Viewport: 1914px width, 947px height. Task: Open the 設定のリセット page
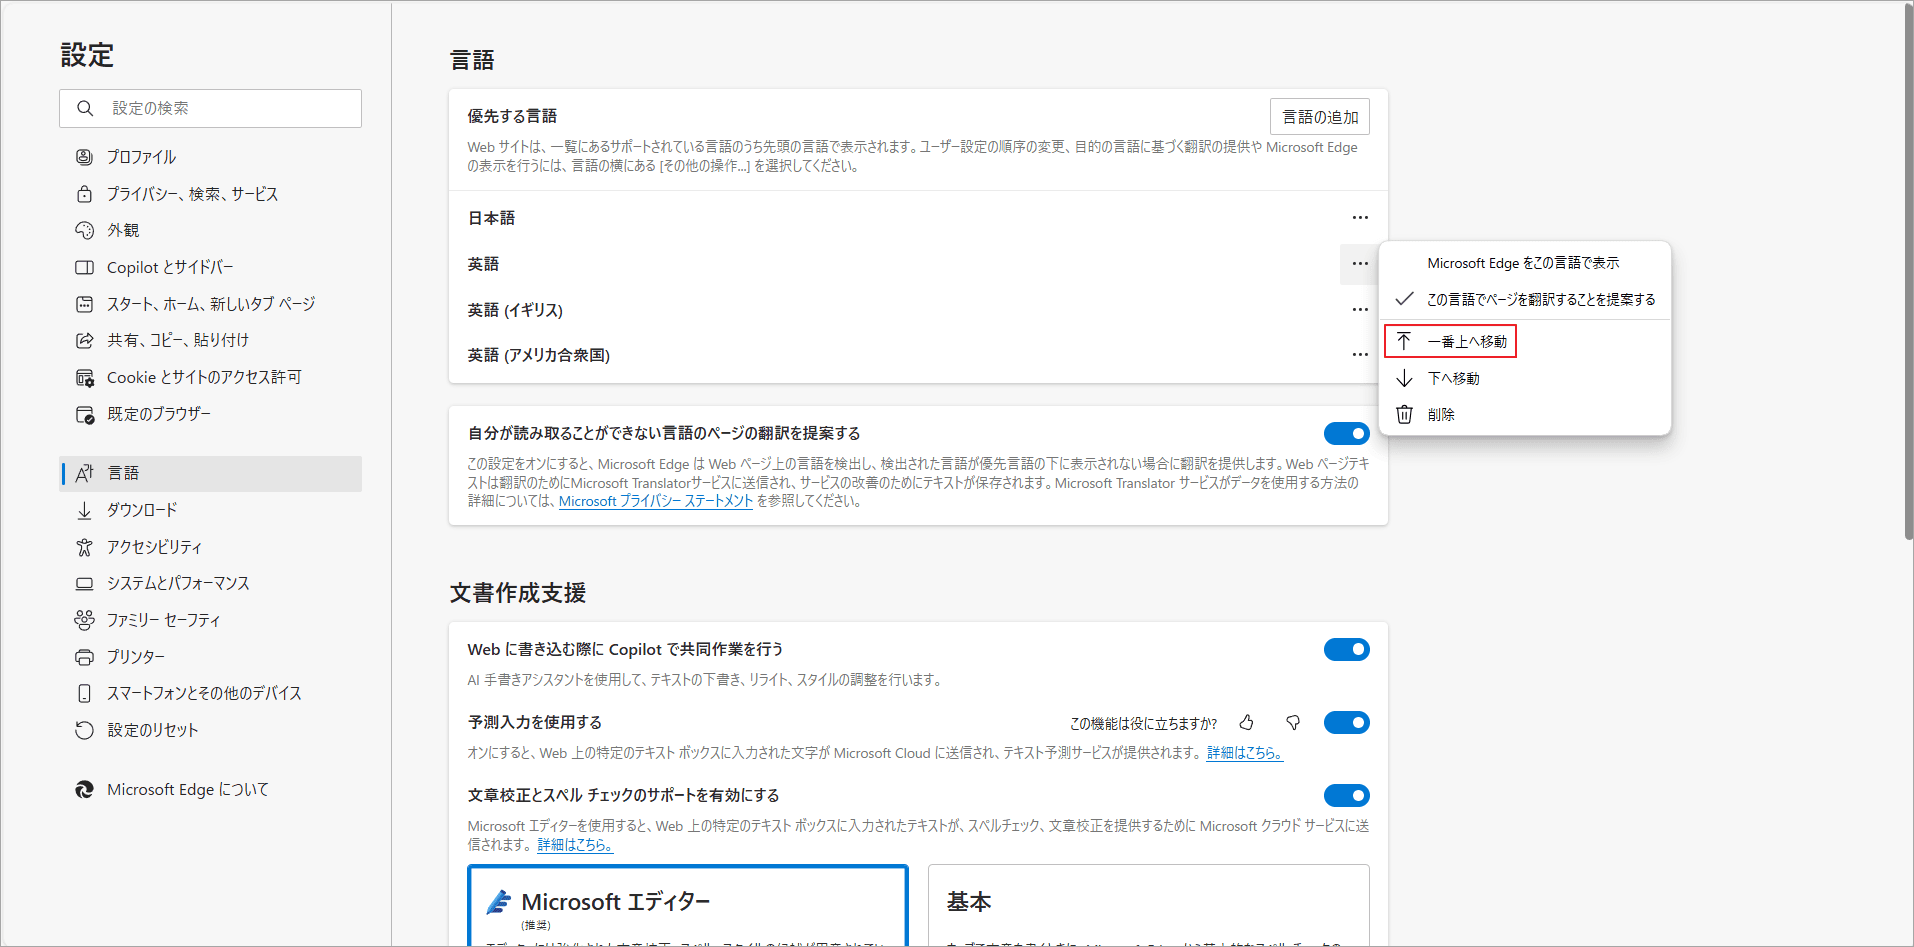[211, 730]
